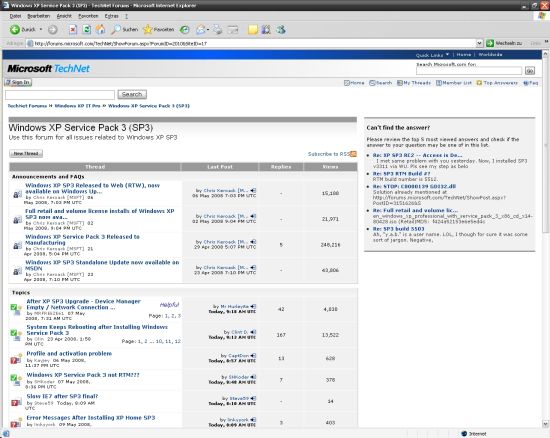
Task: Click the RSS feed orange icon
Action: click(353, 154)
